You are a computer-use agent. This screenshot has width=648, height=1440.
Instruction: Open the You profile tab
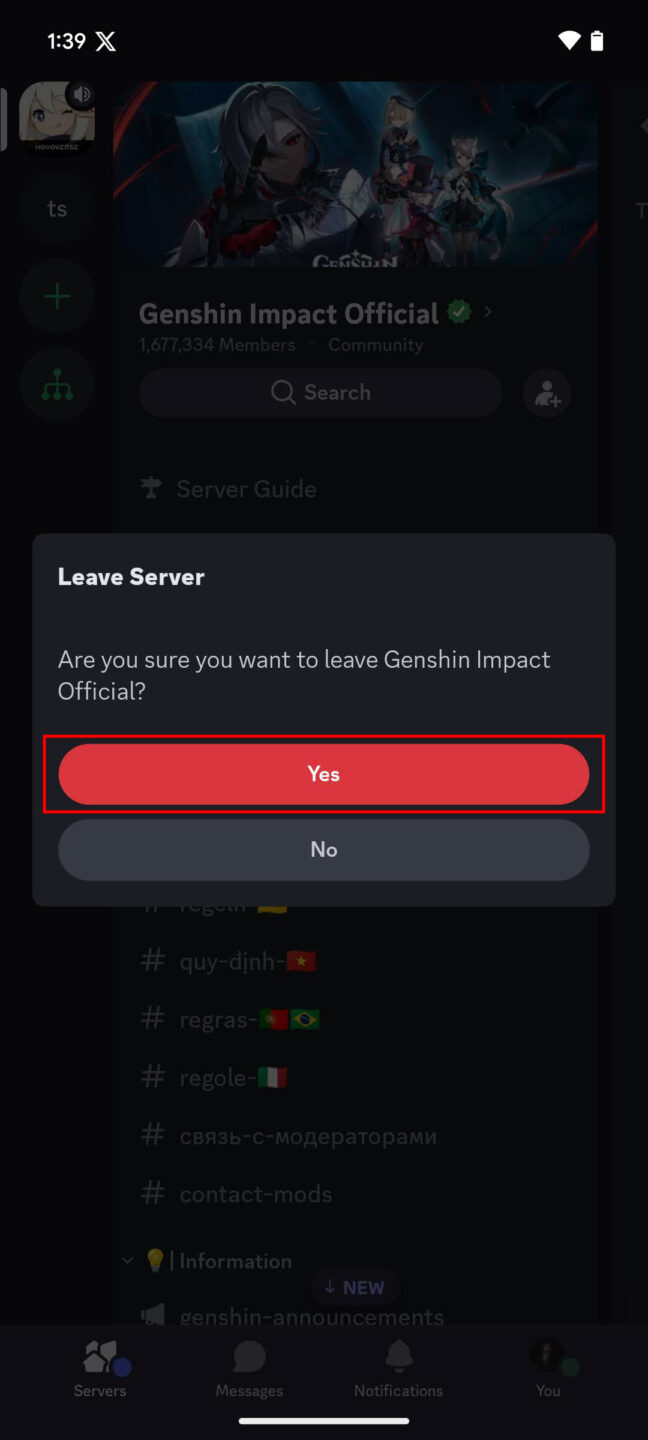pyautogui.click(x=547, y=1370)
